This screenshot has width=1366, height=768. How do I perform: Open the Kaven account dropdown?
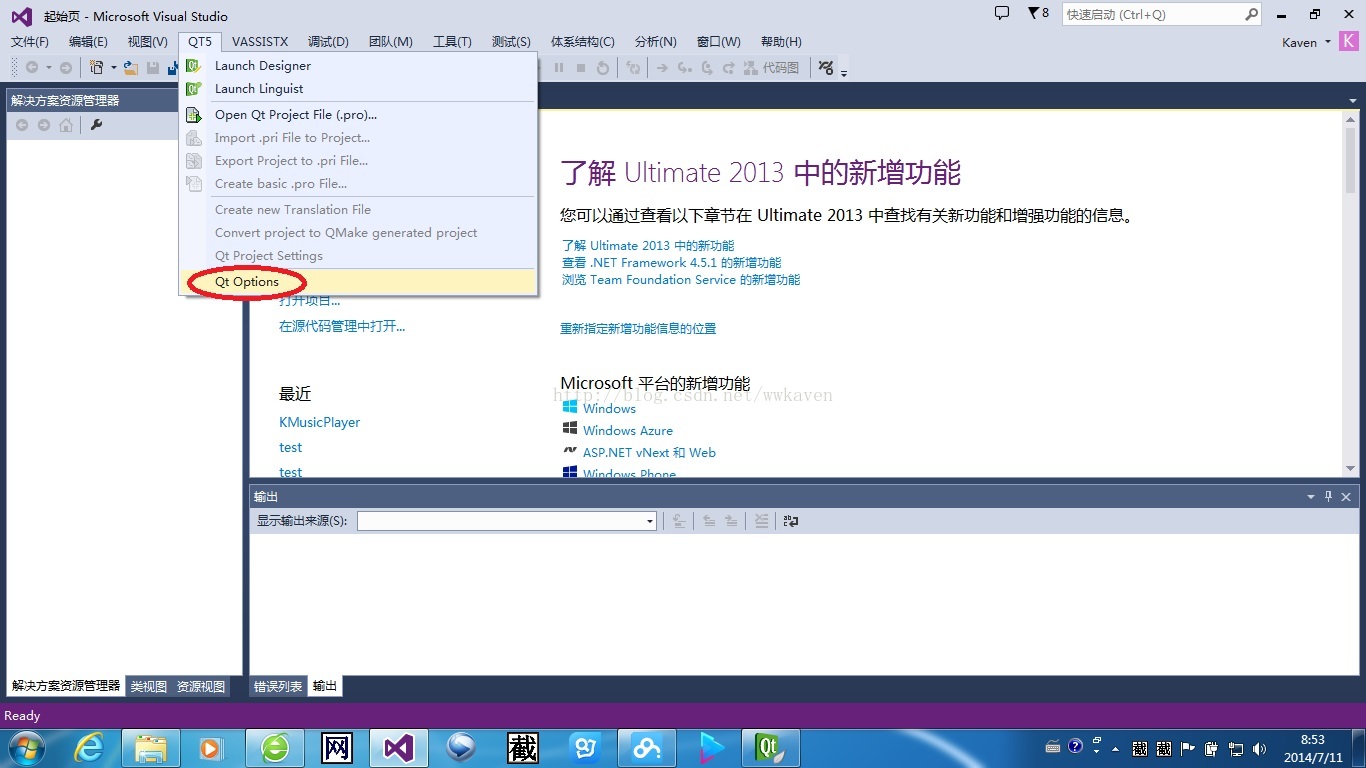[x=1328, y=42]
